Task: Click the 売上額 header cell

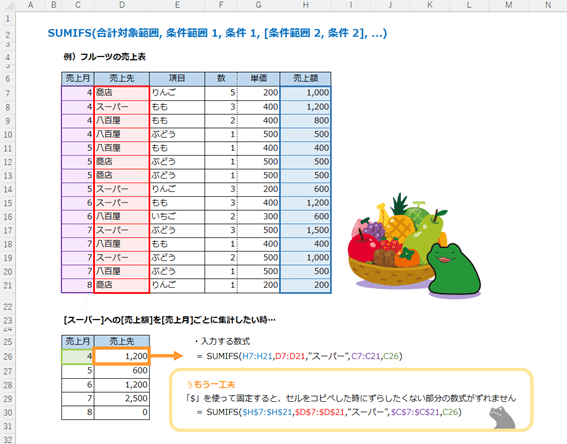Action: click(306, 78)
